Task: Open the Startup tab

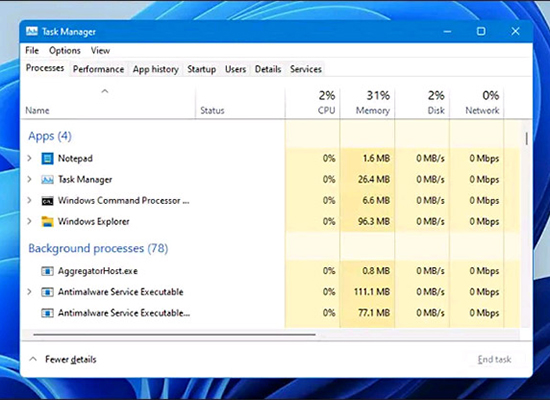Action: [201, 69]
